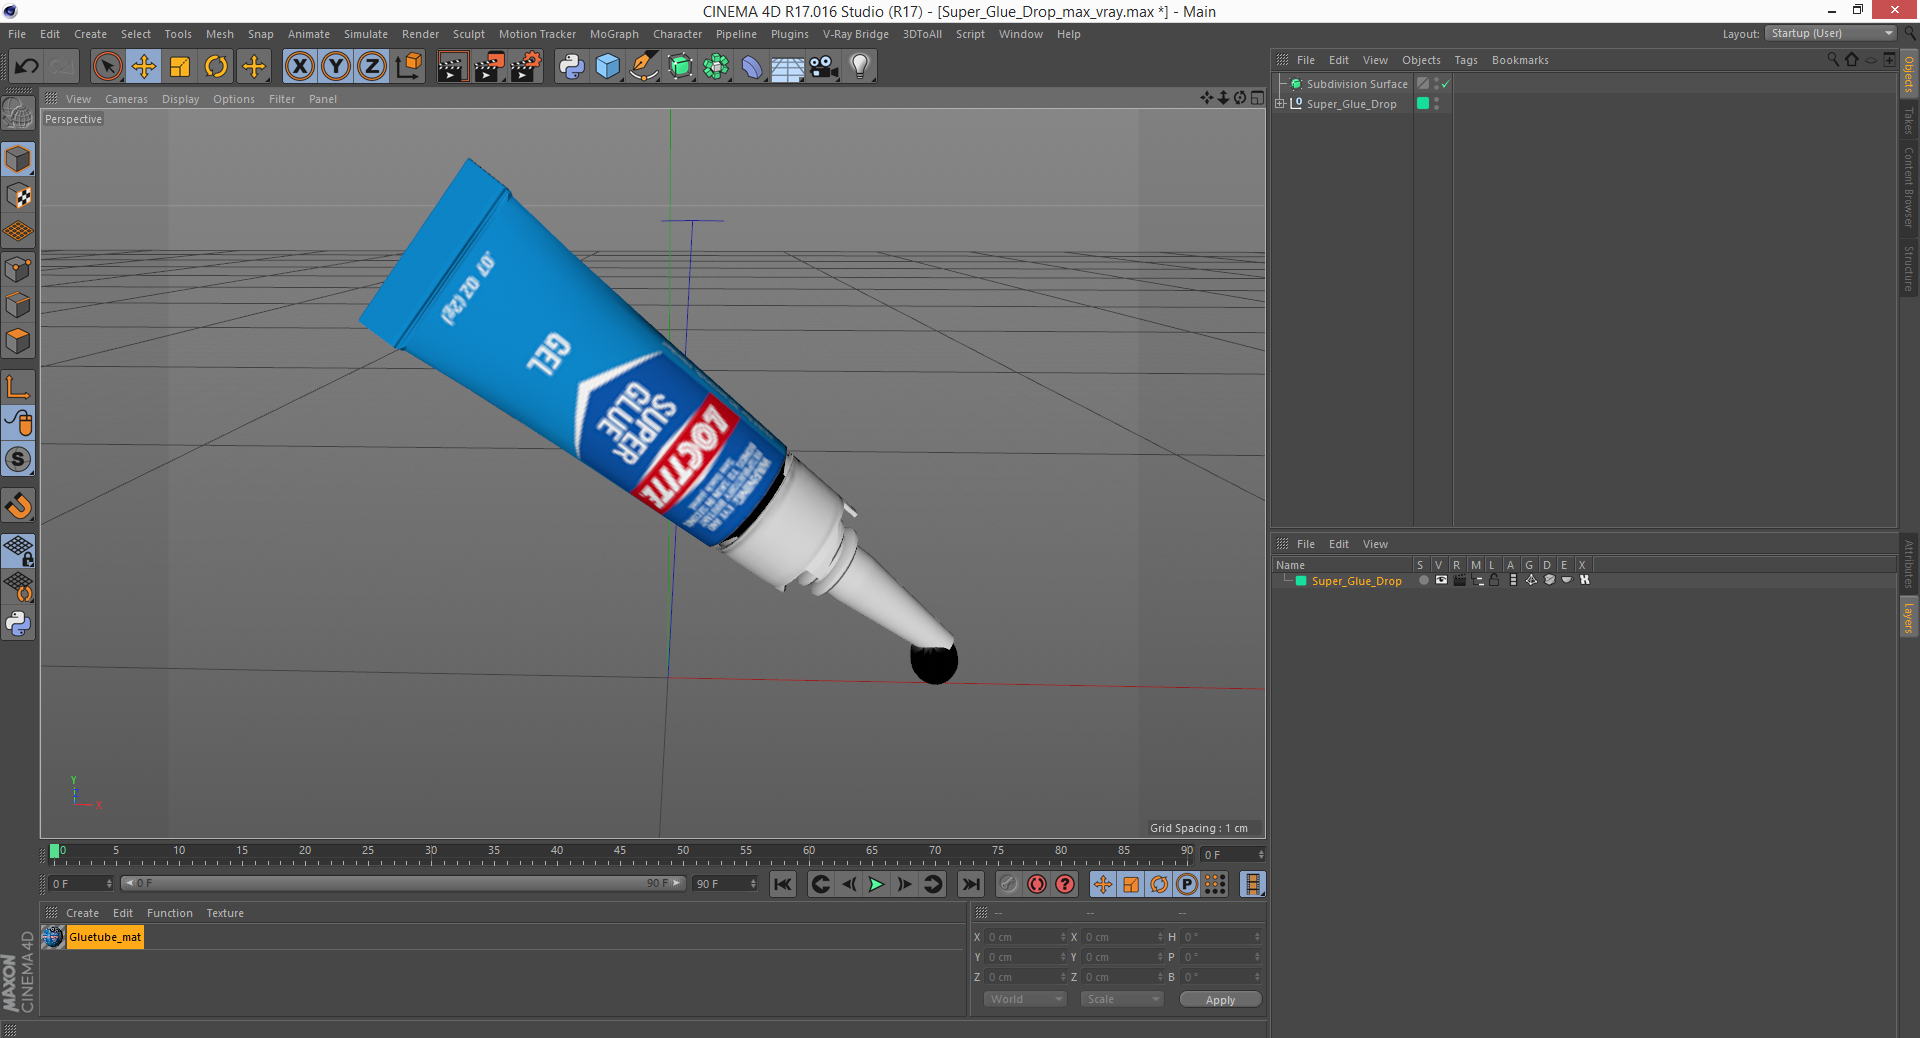Add a Light object
The height and width of the screenshot is (1038, 1920).
(860, 67)
